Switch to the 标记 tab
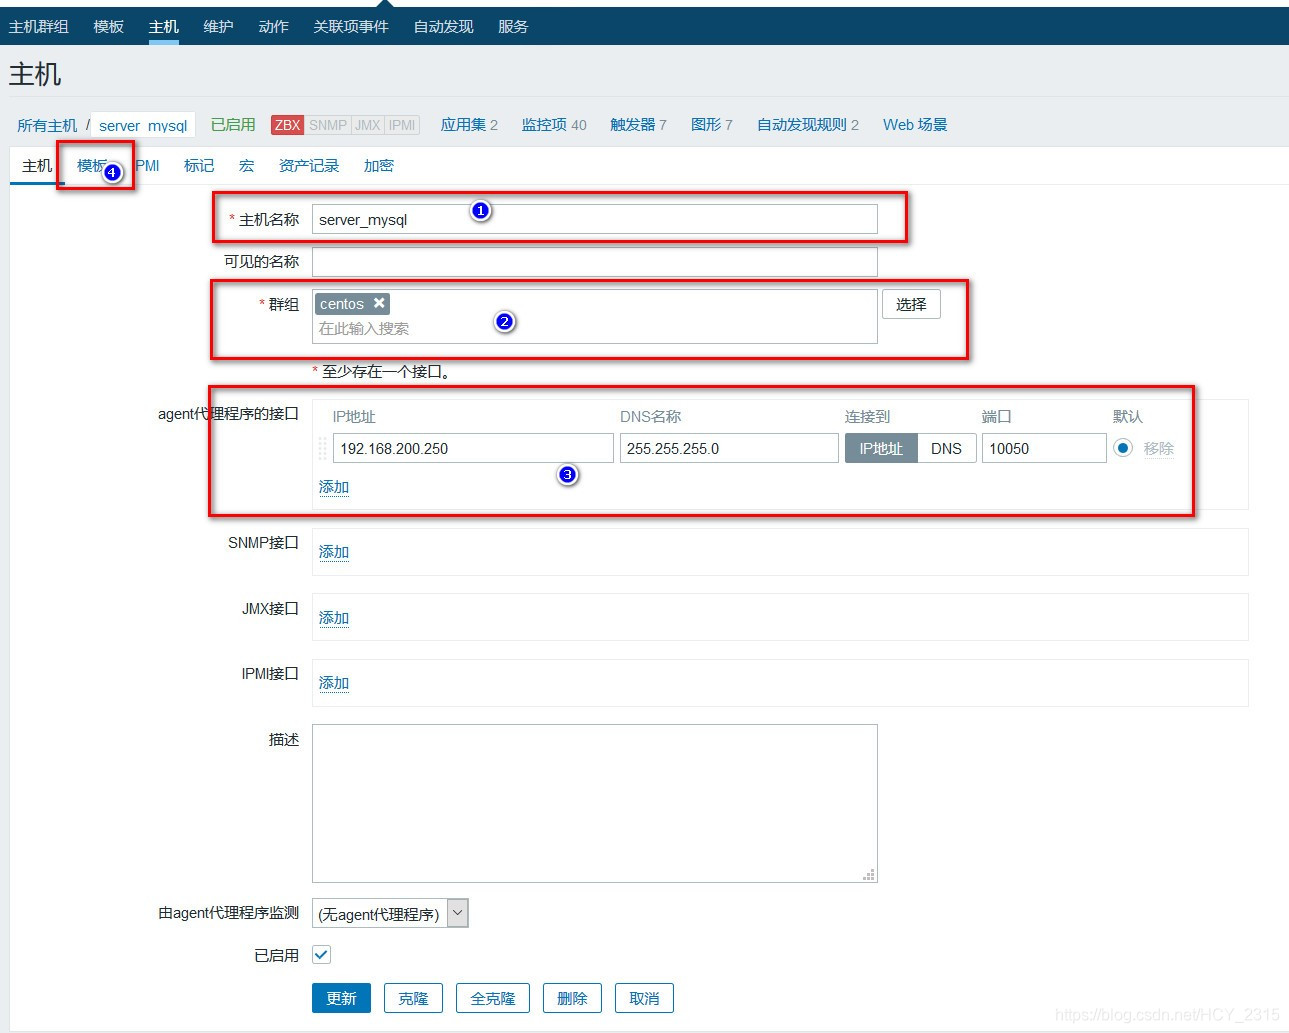Viewport: 1289px width, 1033px height. (x=199, y=165)
